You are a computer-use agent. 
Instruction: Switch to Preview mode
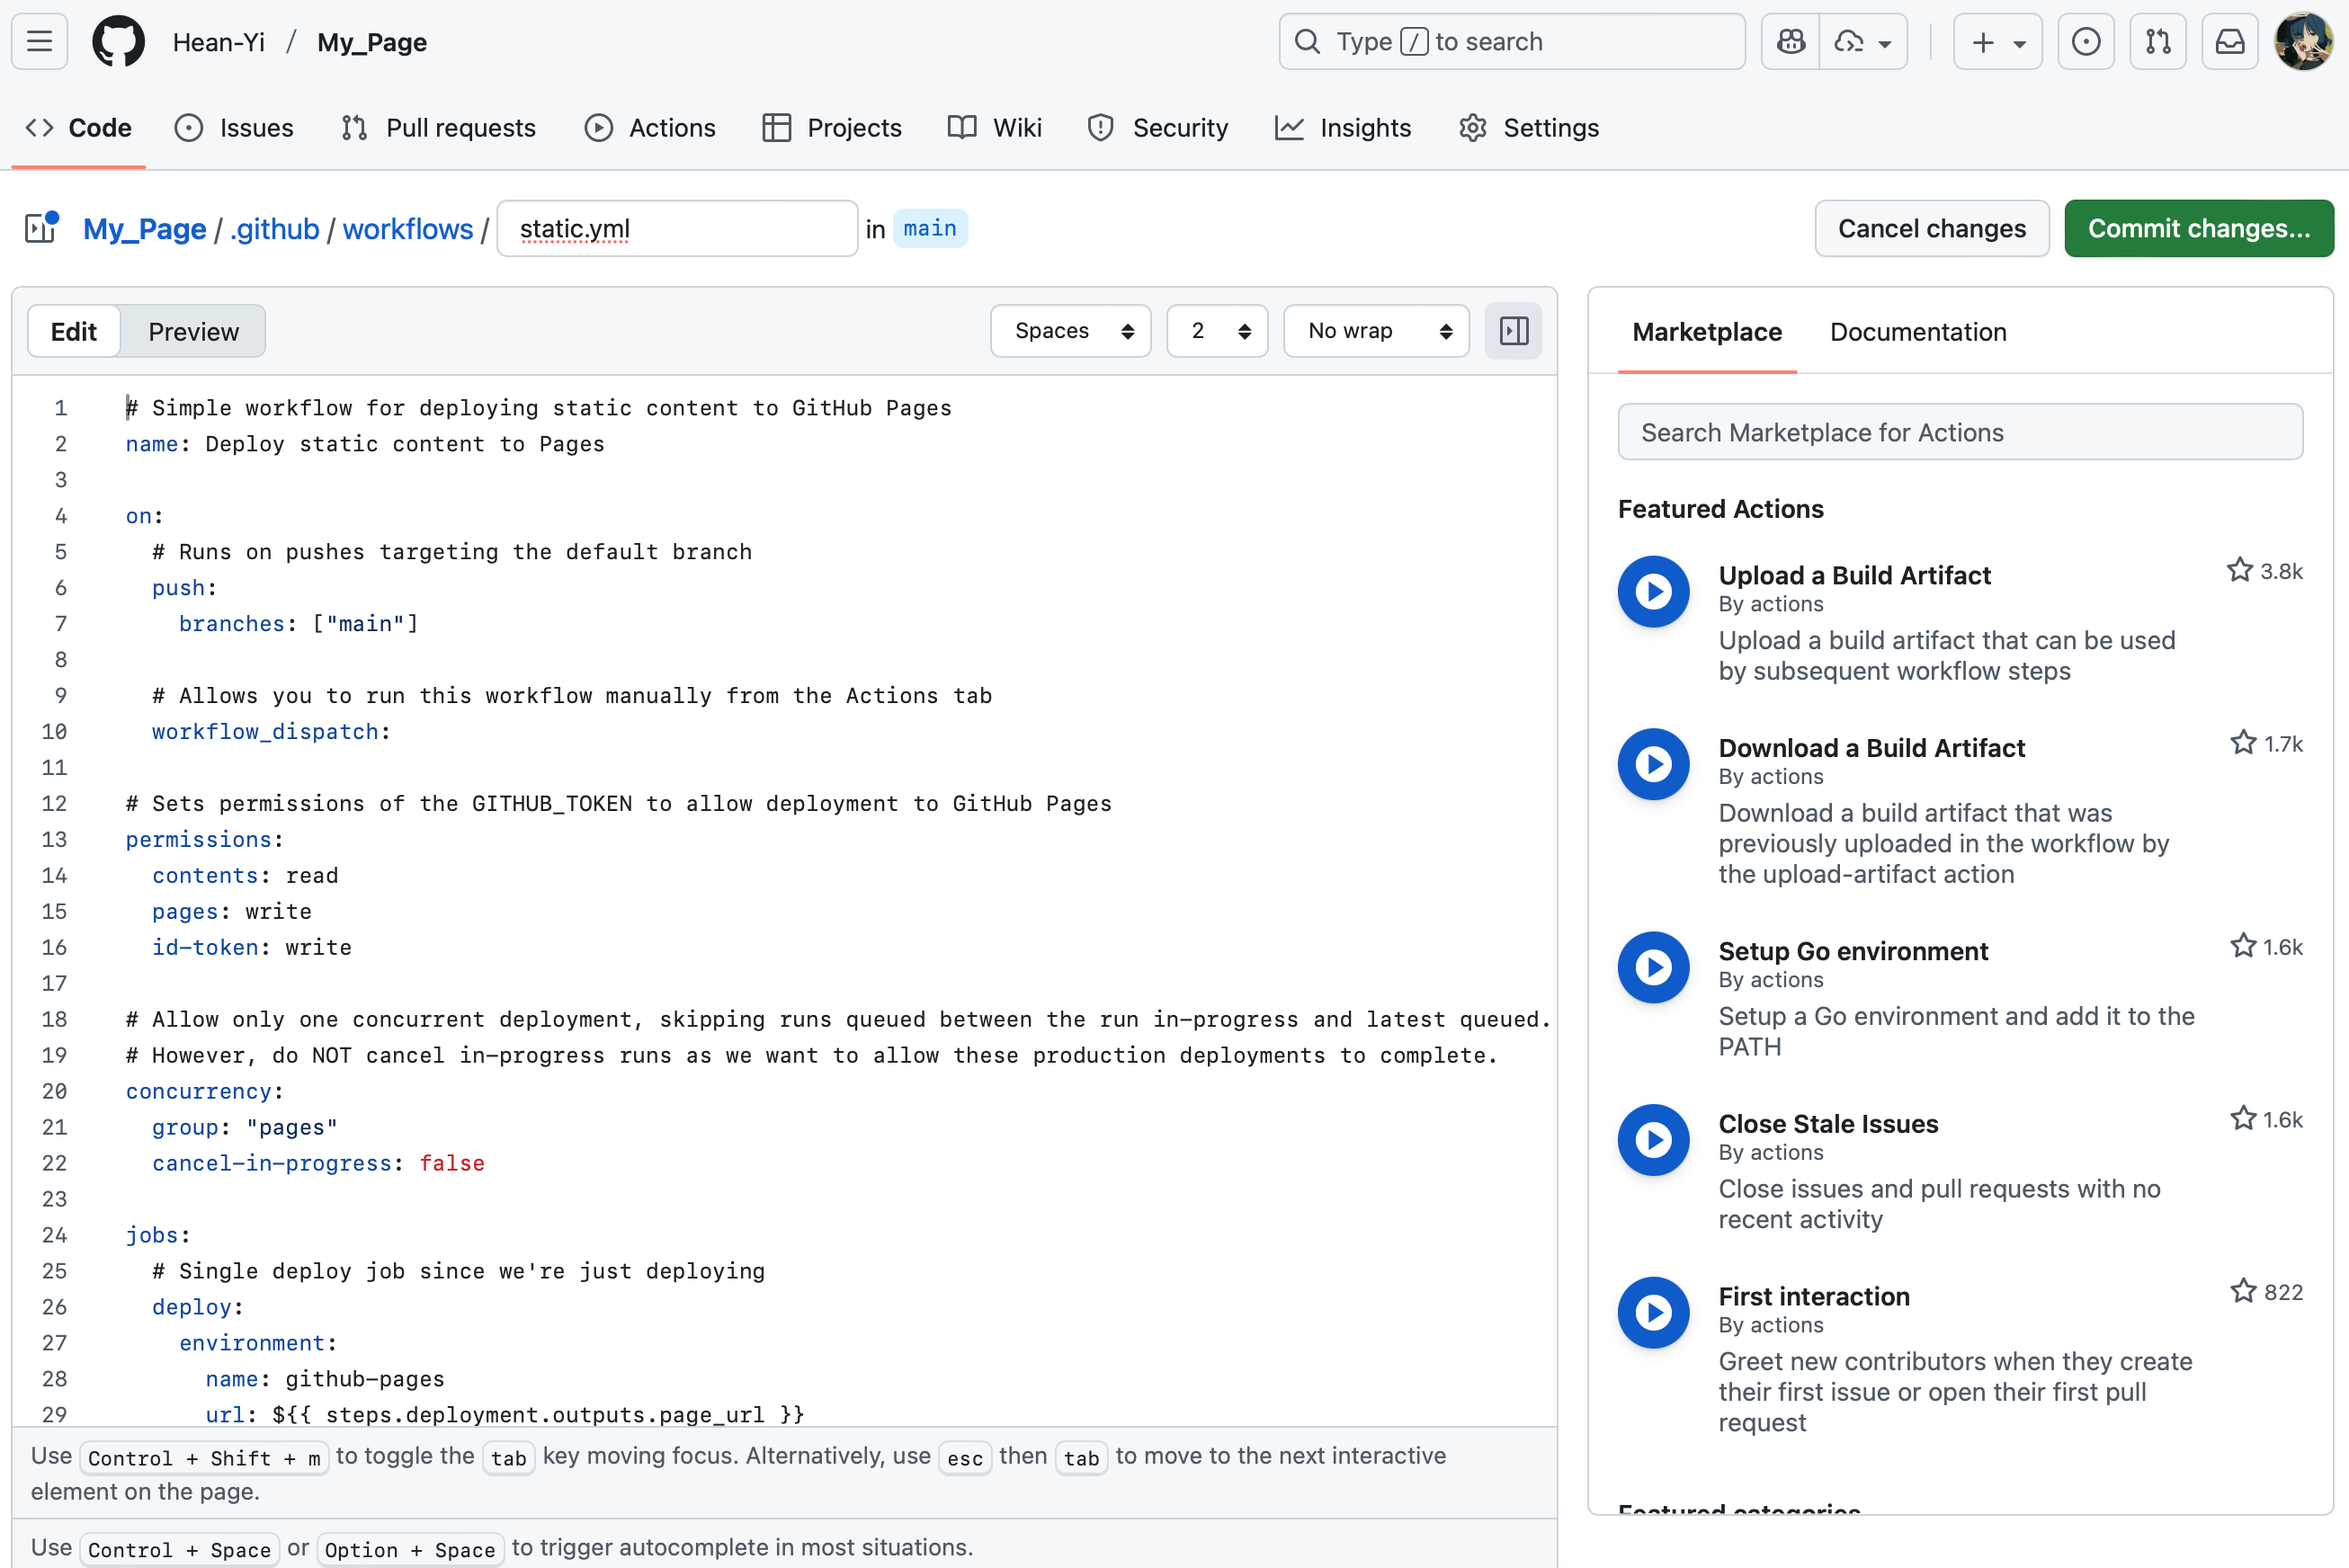(193, 331)
